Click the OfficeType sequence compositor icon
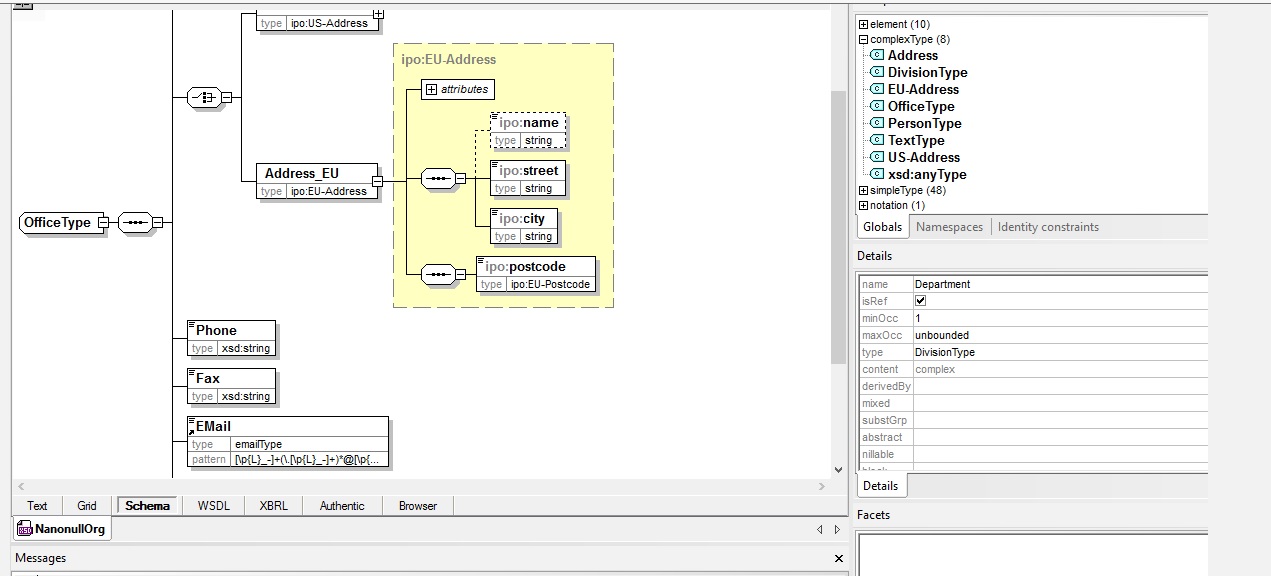 [133, 223]
